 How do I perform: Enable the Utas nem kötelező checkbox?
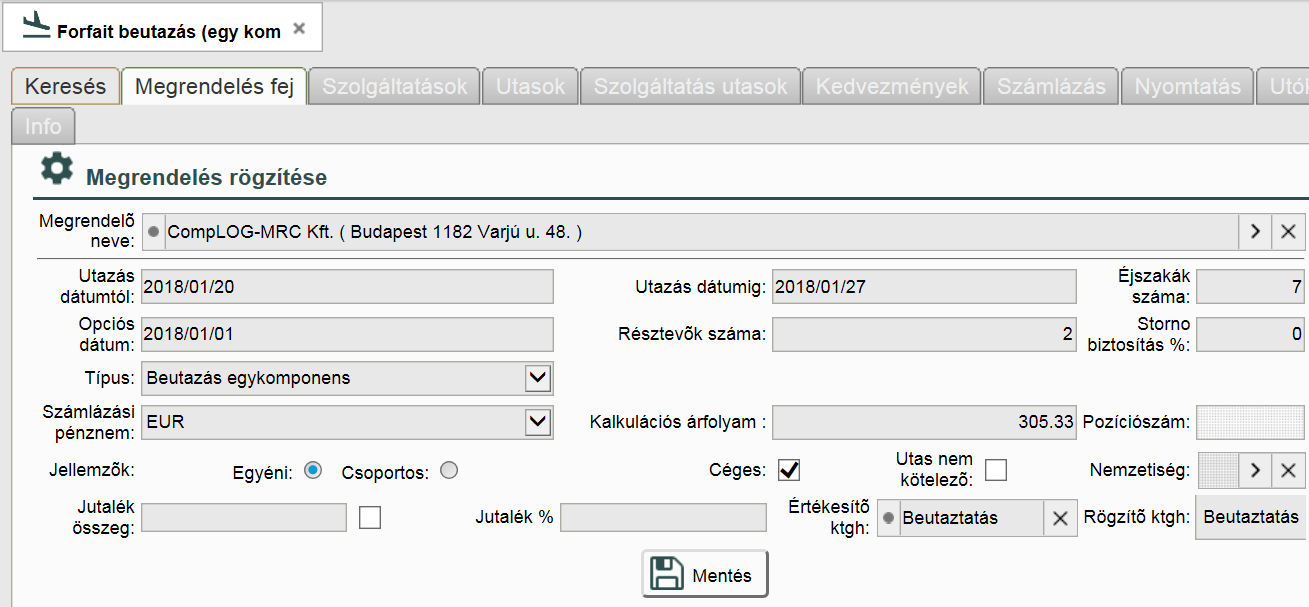coord(996,470)
